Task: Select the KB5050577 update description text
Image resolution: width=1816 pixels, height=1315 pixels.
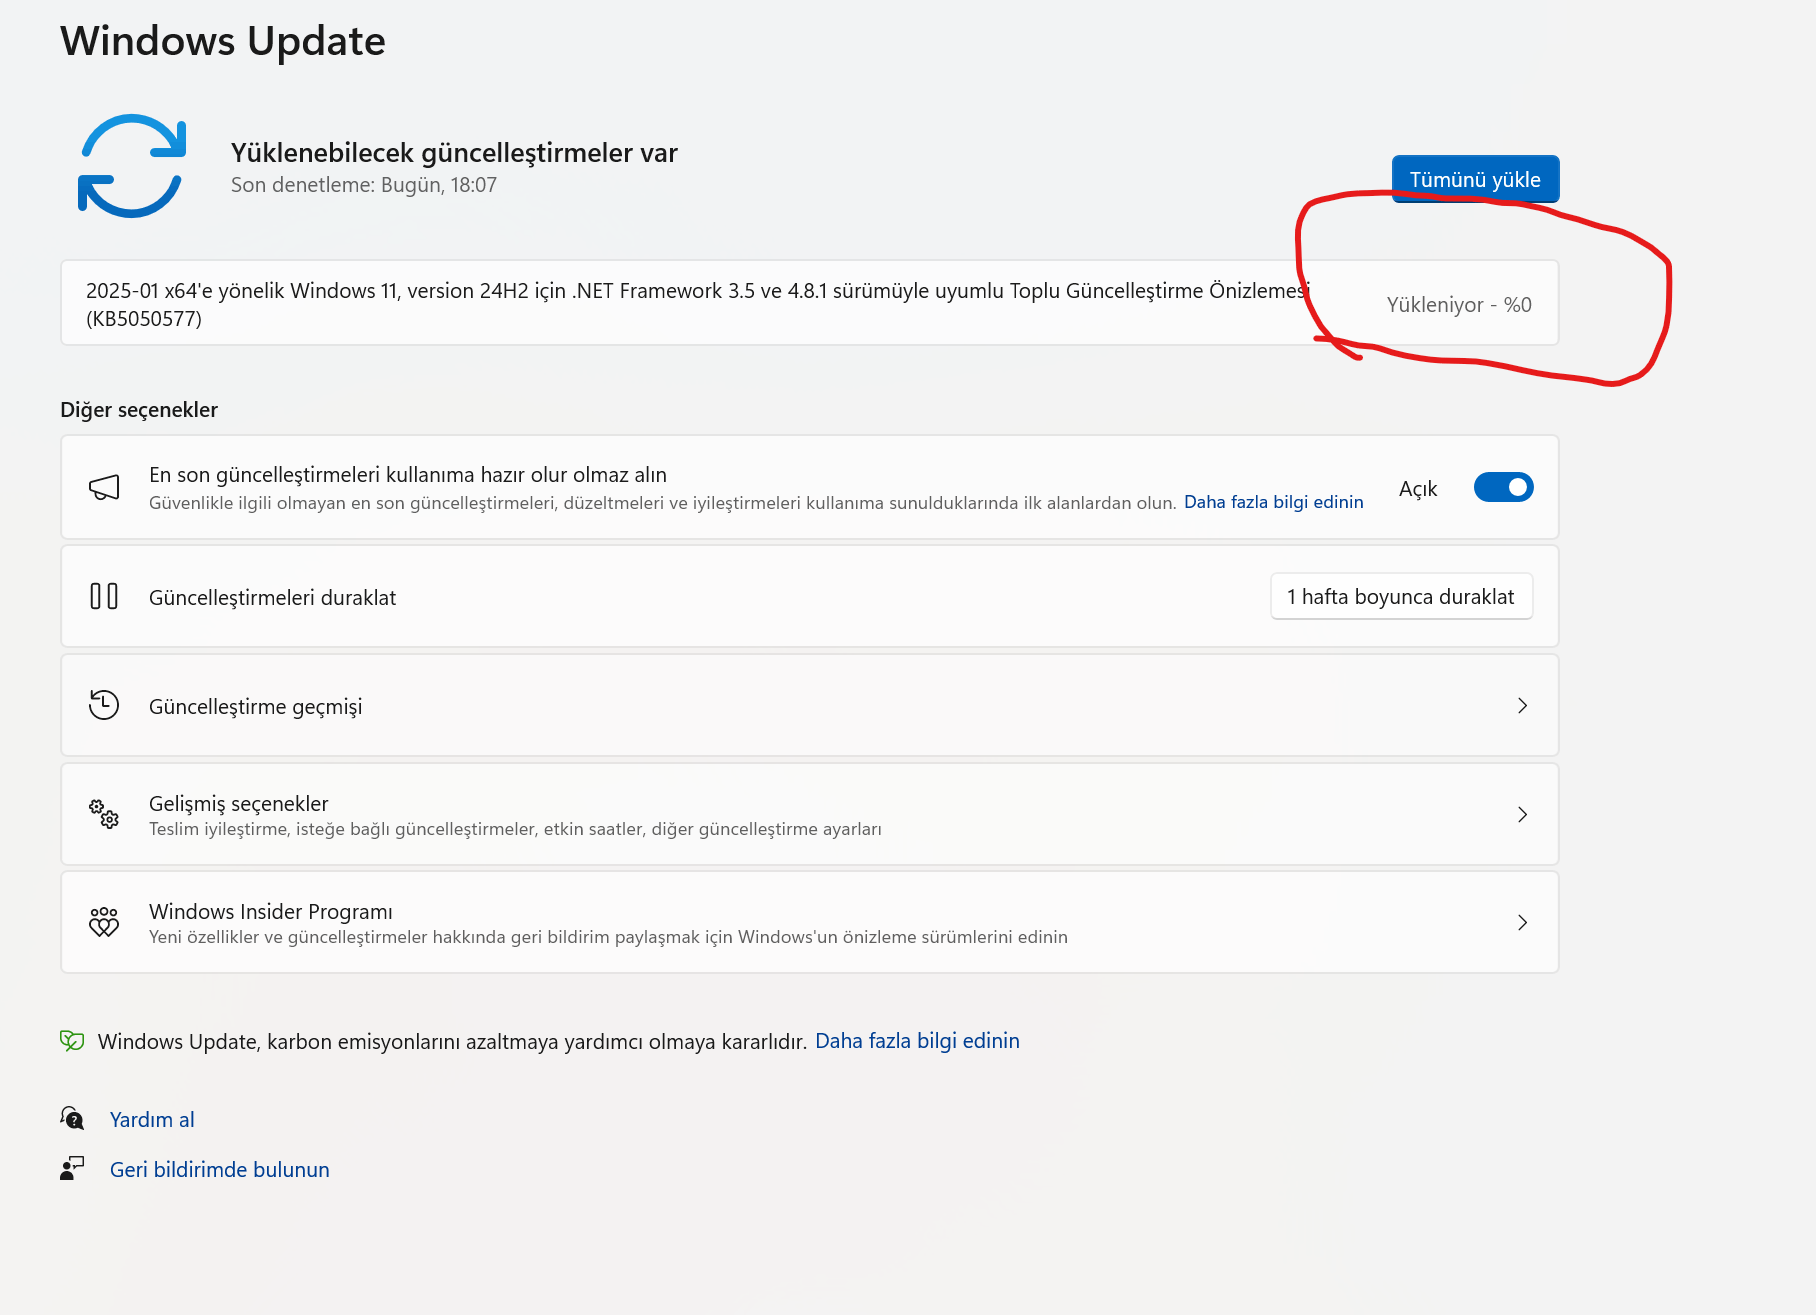Action: 698,304
